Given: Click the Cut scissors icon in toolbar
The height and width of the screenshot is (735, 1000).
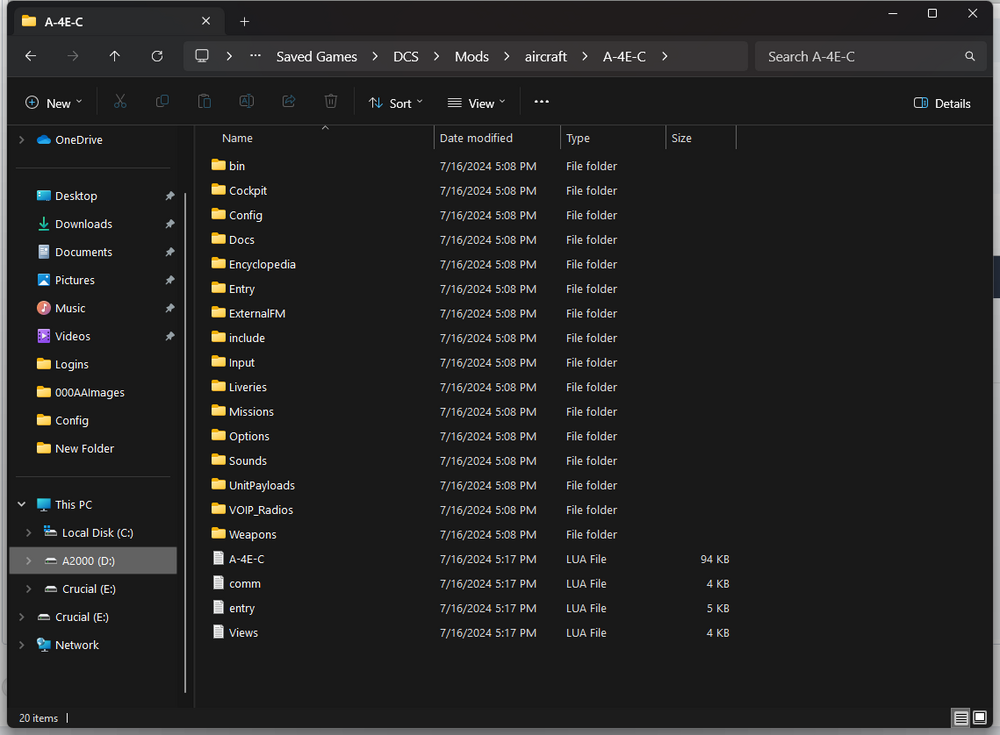Looking at the screenshot, I should click(x=120, y=102).
